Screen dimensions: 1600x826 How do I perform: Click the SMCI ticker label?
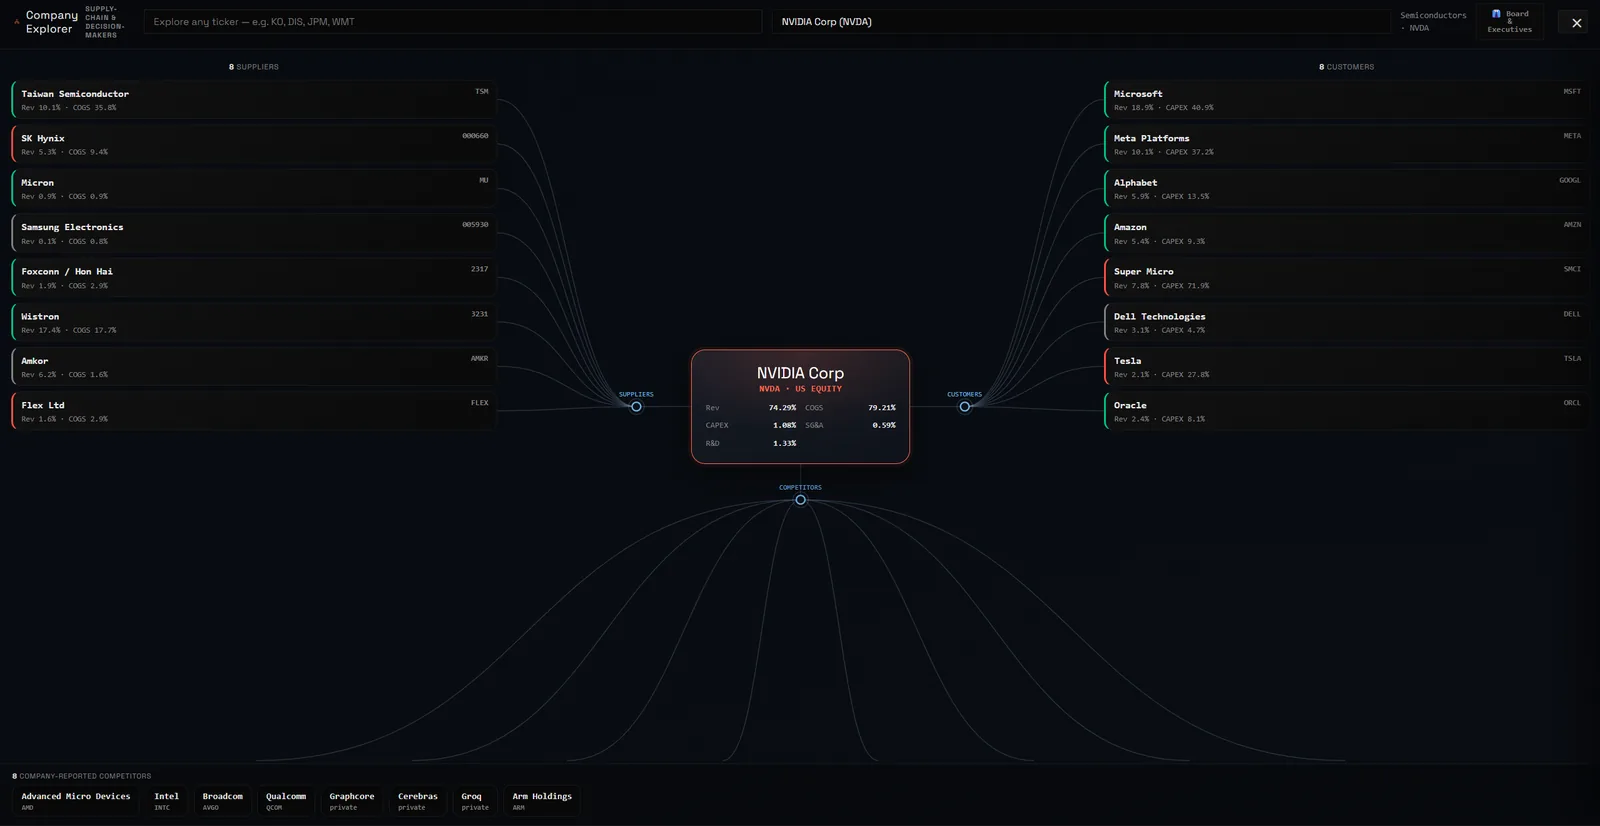(x=1572, y=269)
